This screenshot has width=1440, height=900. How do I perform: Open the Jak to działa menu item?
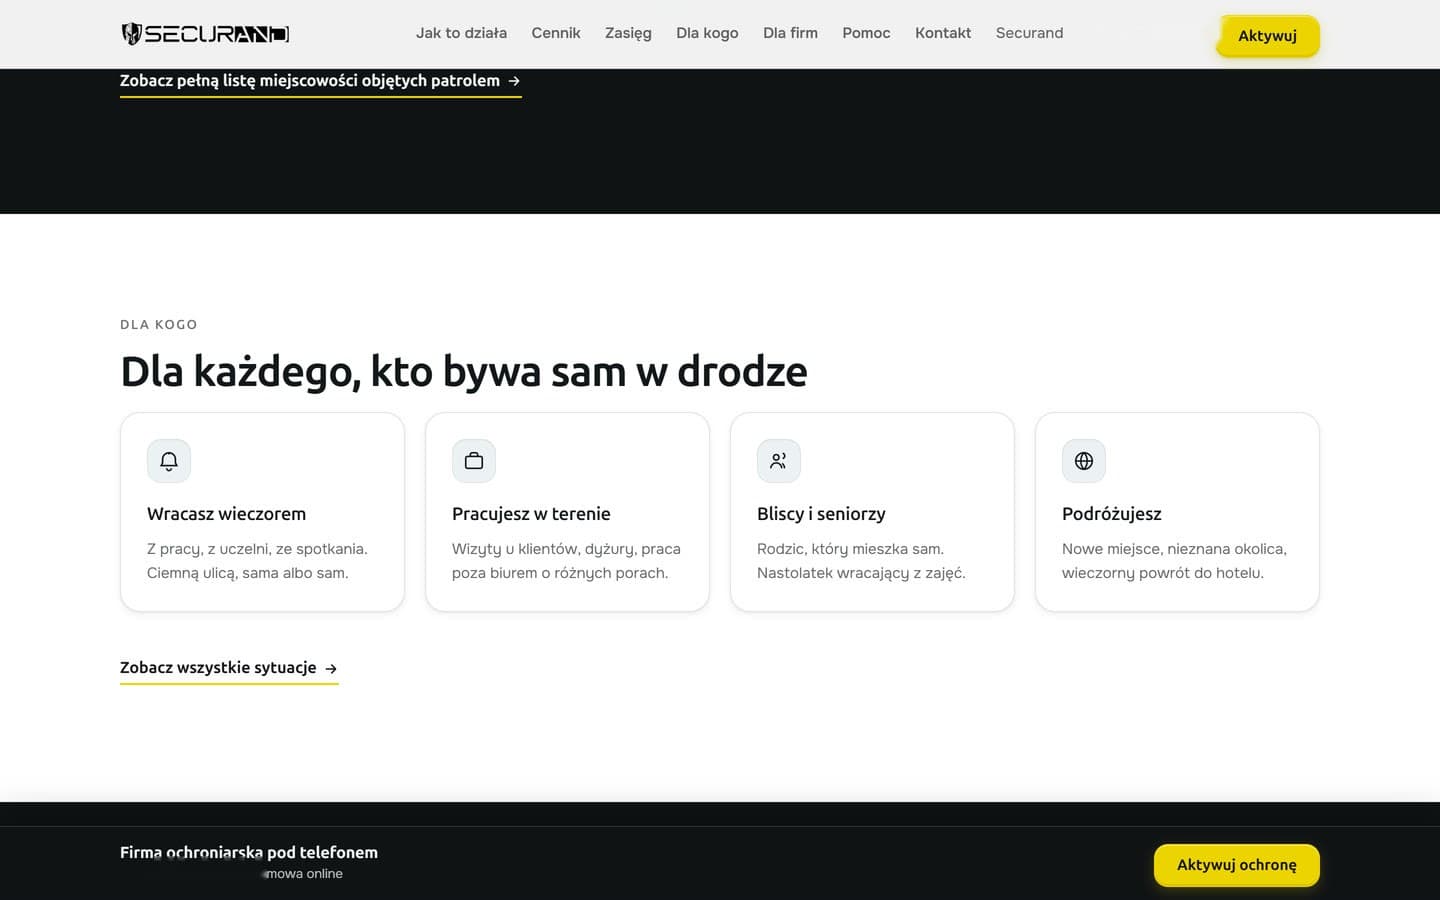pyautogui.click(x=461, y=33)
